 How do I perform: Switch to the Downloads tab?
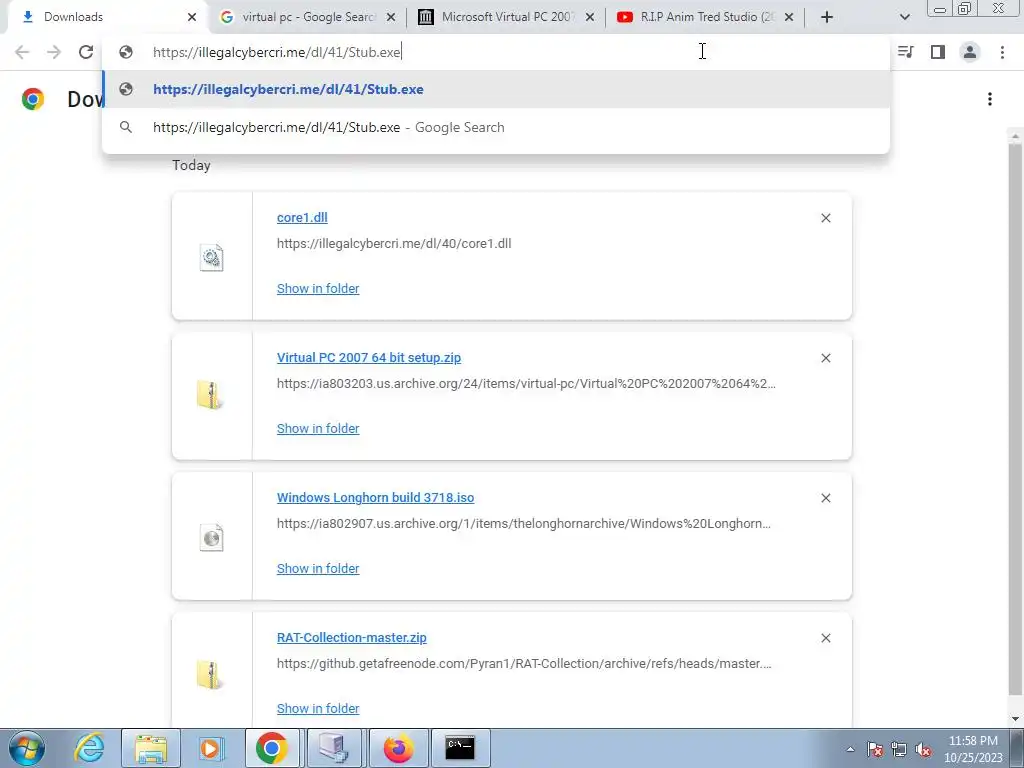[x=104, y=18]
